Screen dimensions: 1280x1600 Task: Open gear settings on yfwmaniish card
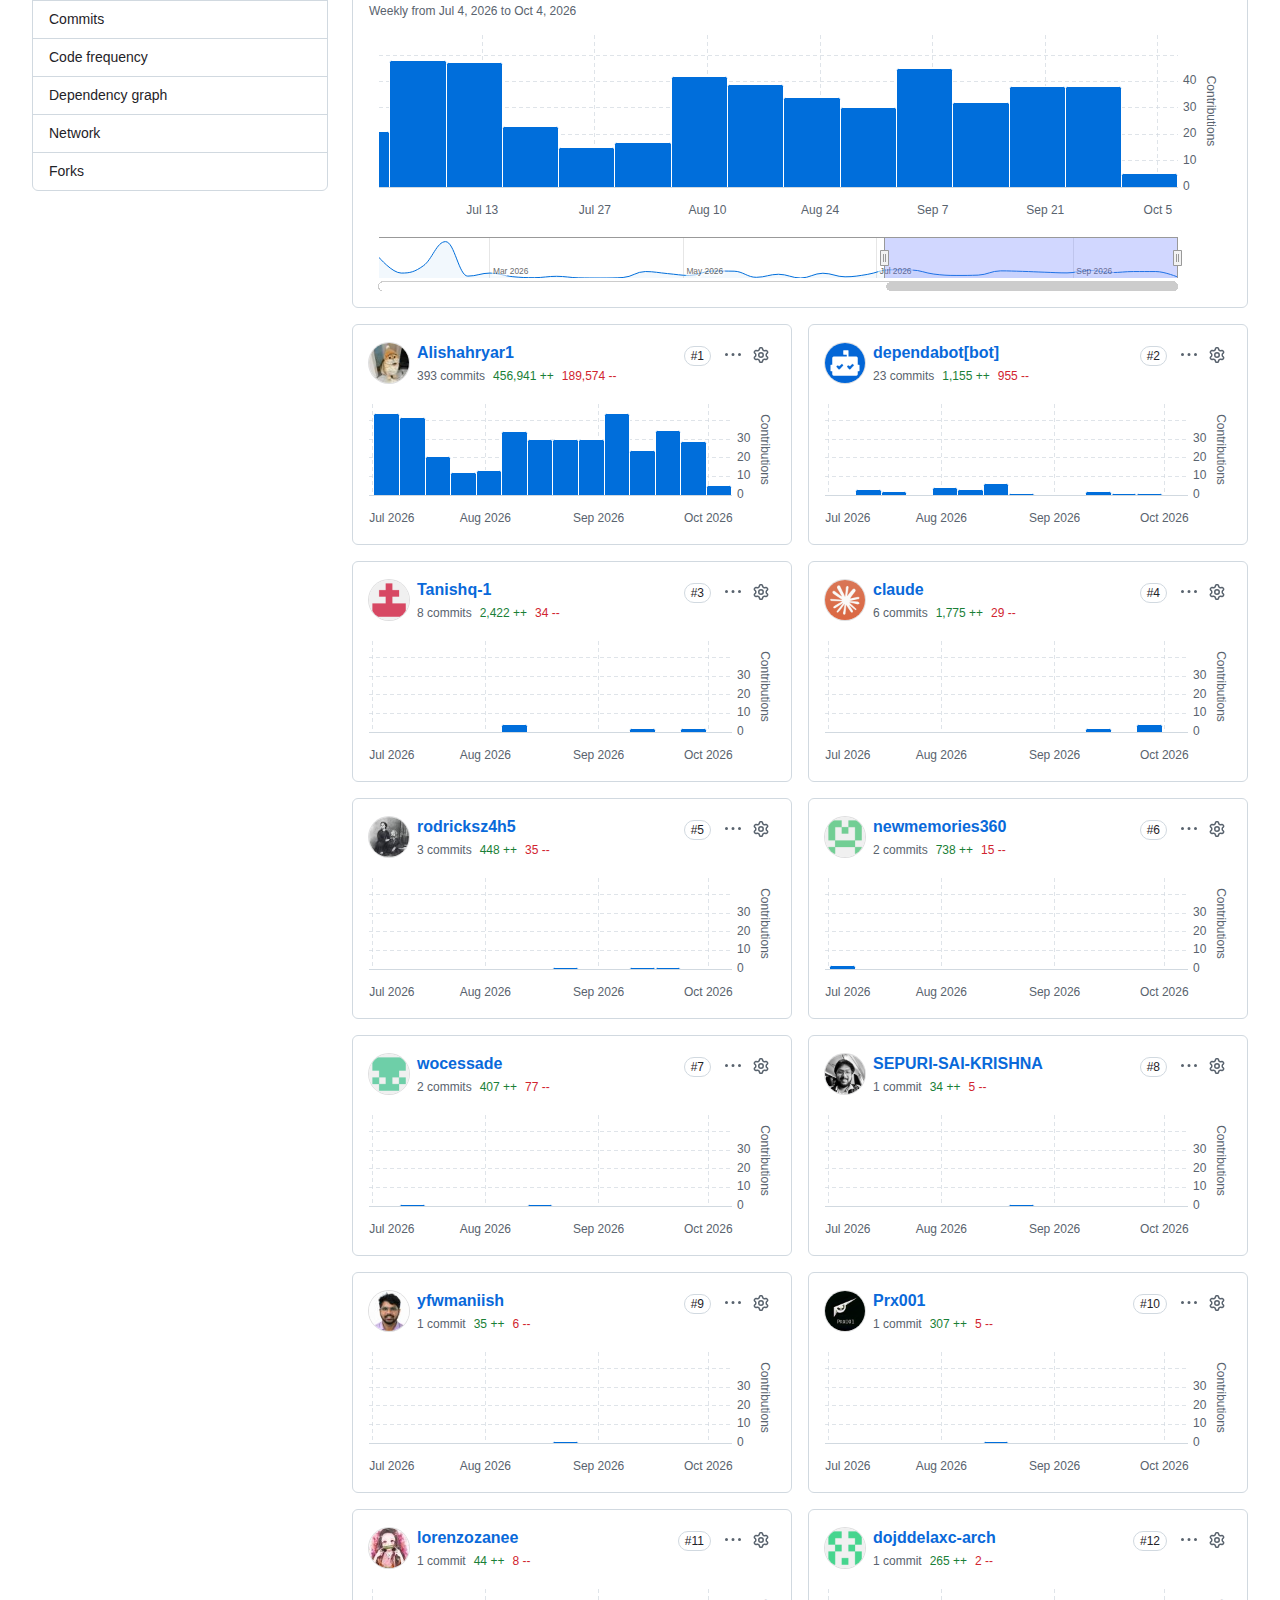[x=761, y=1303]
